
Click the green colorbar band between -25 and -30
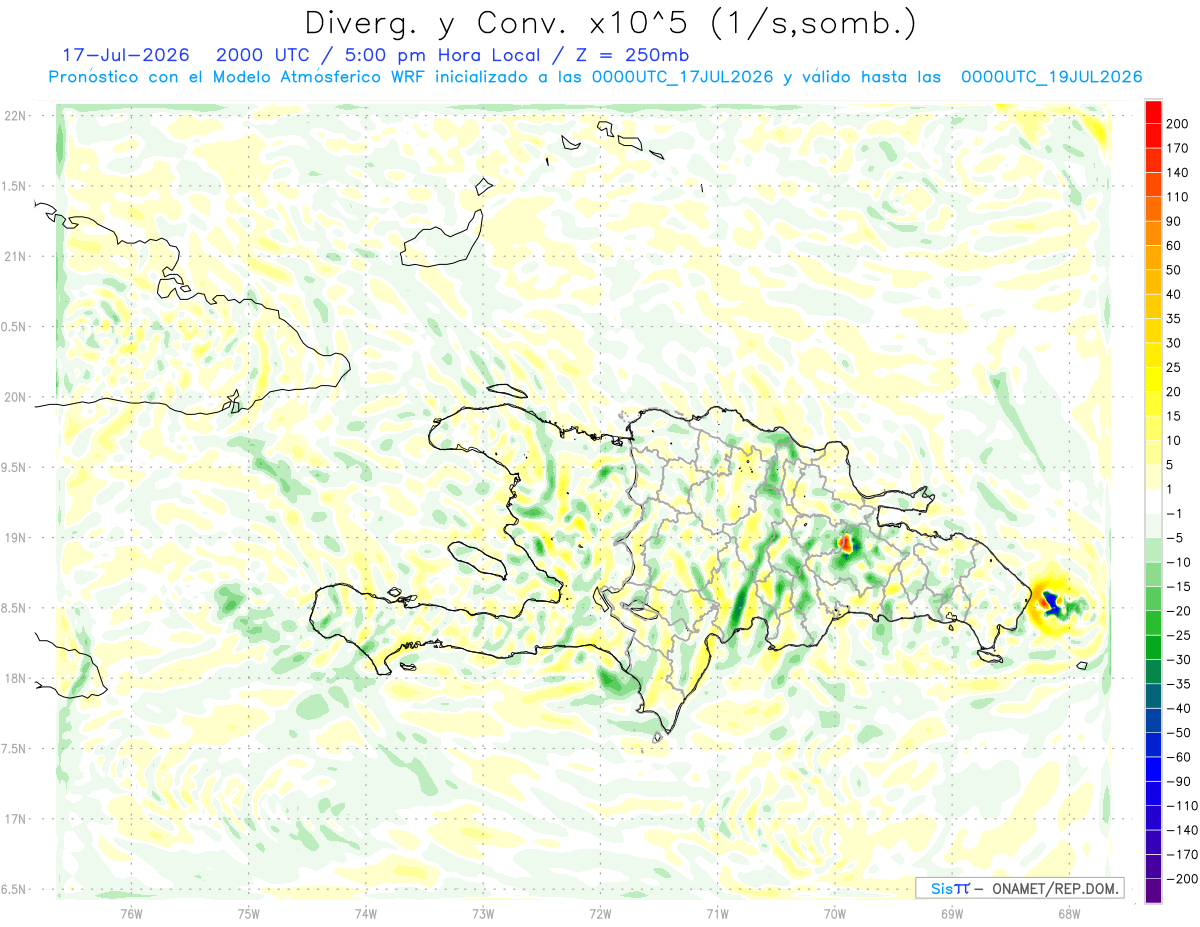pos(1153,648)
